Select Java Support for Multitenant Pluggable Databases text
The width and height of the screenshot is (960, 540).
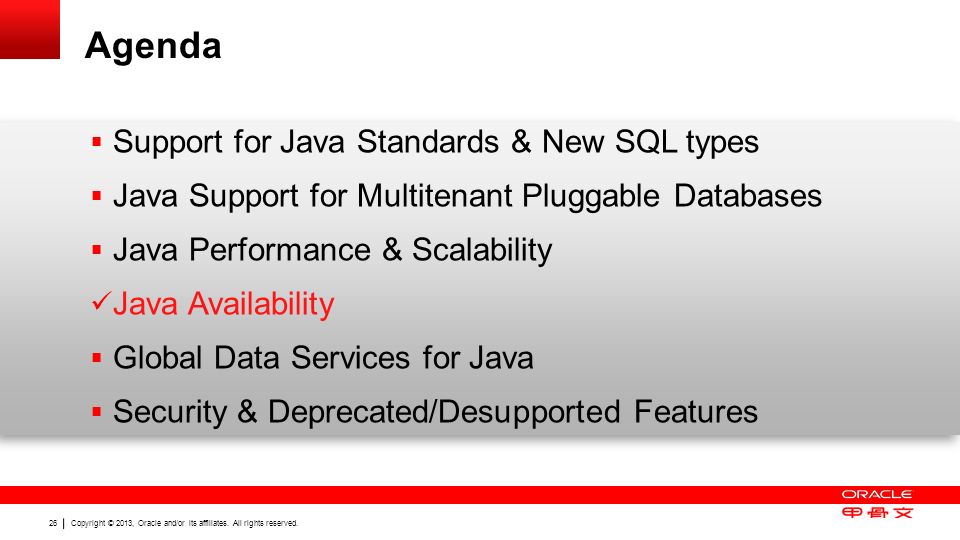click(467, 197)
